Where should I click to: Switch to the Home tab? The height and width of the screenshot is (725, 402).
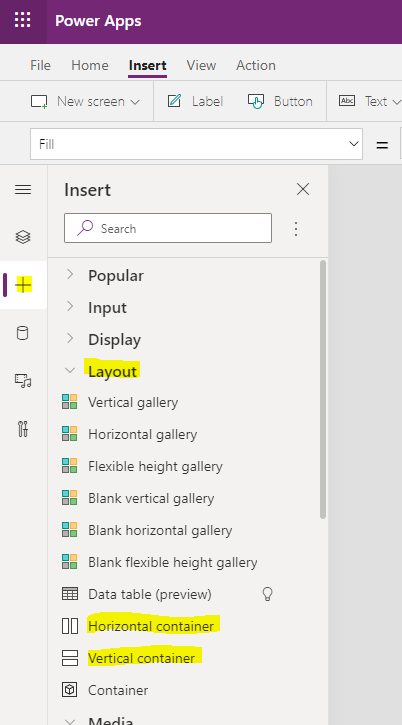pos(90,65)
